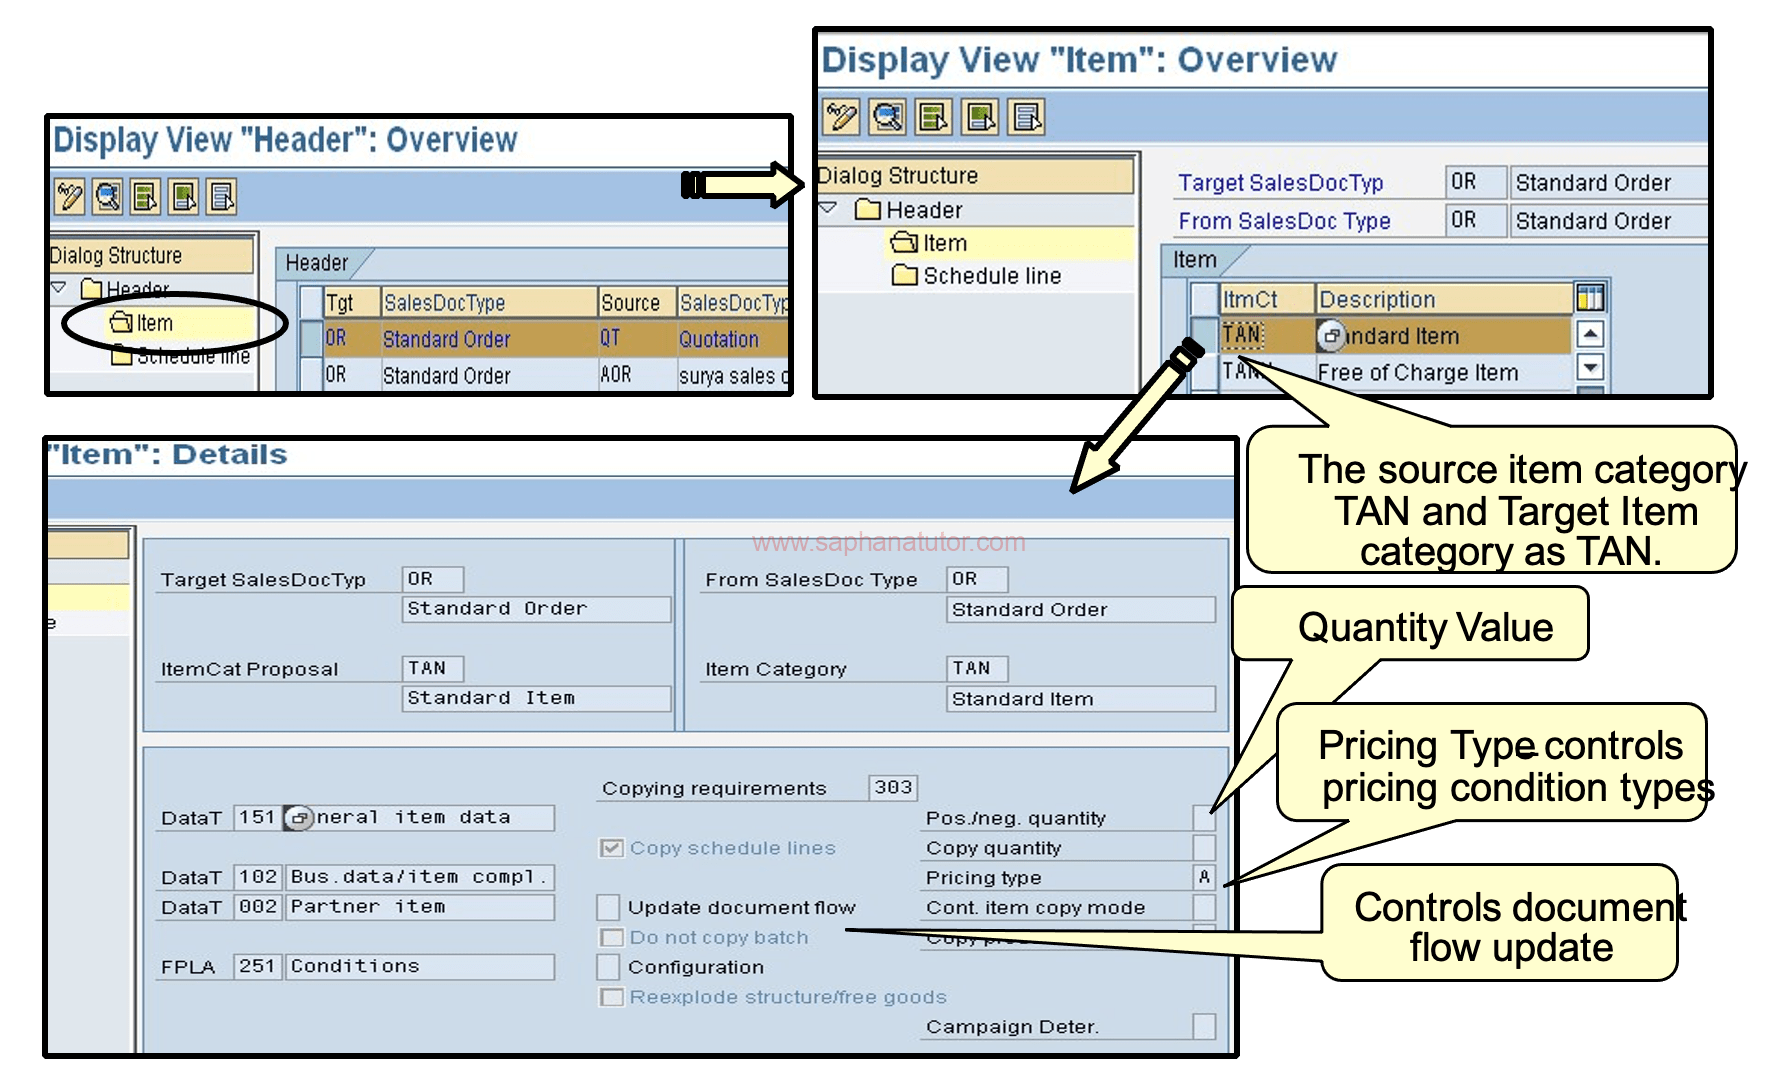
Task: Click the AOR source cell in Header table
Action: pos(637,375)
